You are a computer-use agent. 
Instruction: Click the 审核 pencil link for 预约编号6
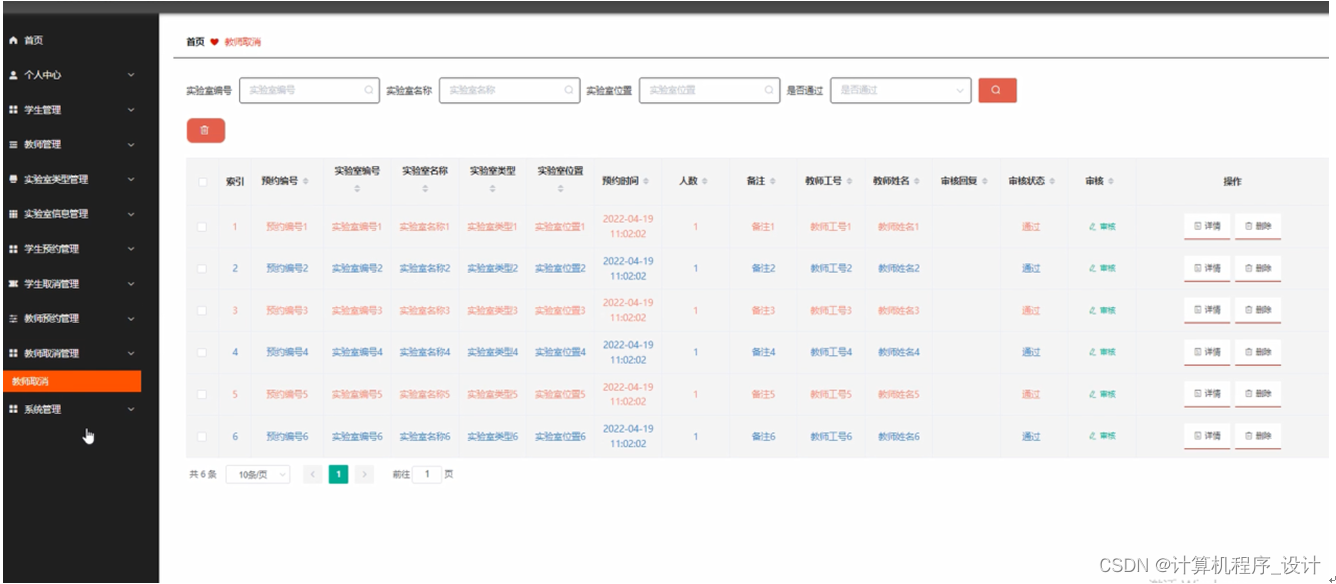pos(1102,436)
